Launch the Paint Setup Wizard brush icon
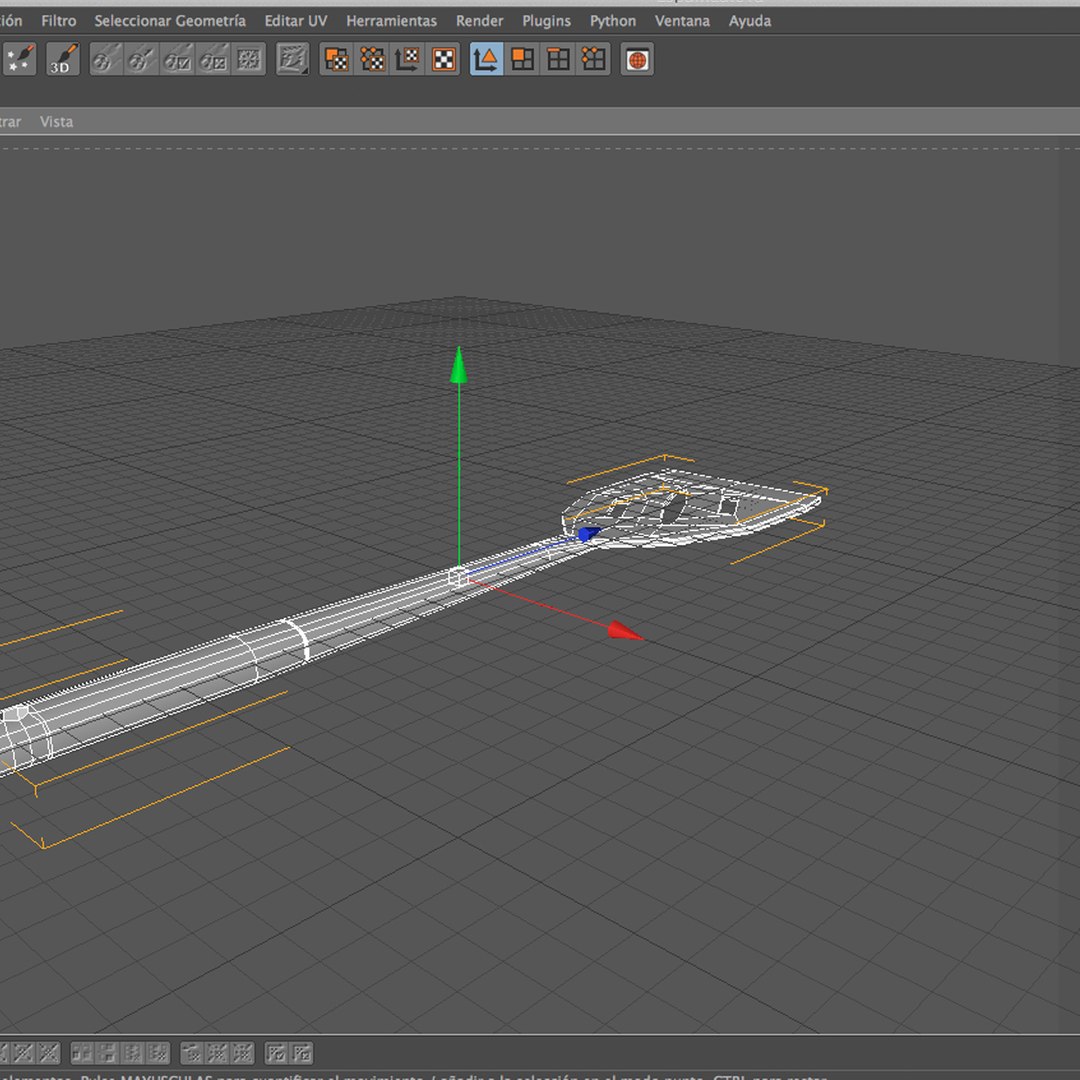Screen dimensions: 1080x1080 coord(19,59)
